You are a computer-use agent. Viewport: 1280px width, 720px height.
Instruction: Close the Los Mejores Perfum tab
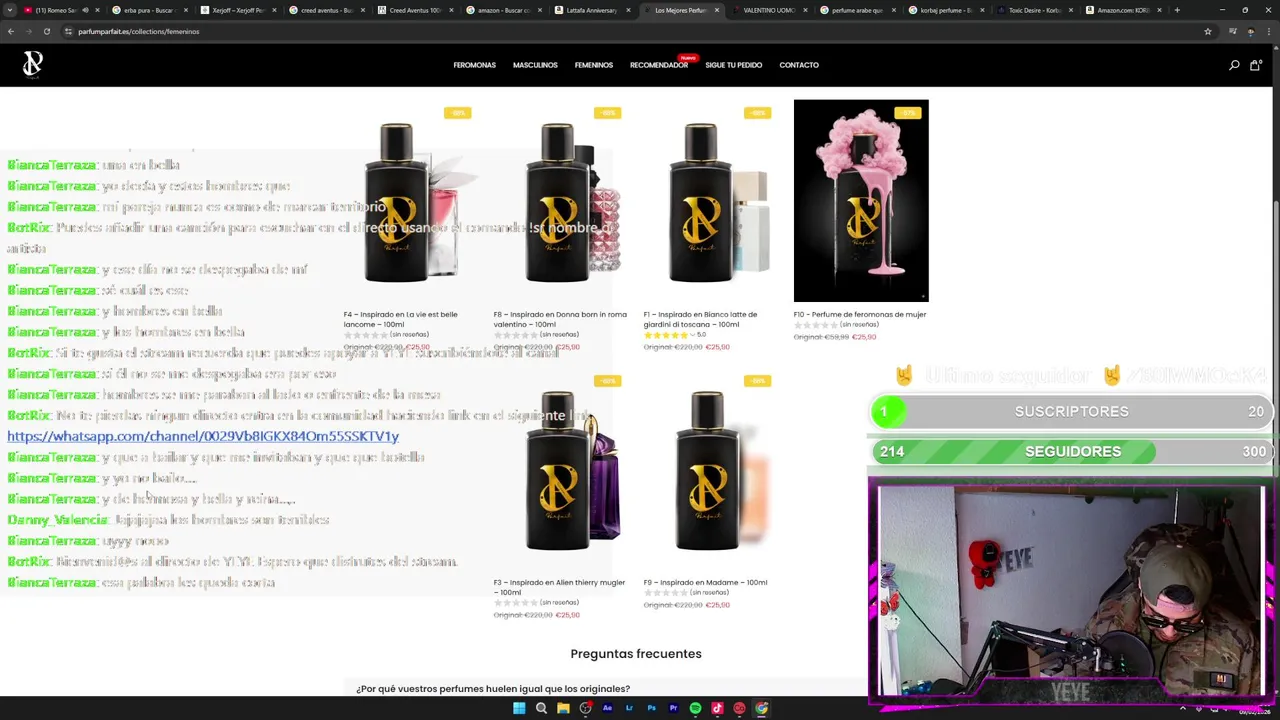(x=716, y=10)
